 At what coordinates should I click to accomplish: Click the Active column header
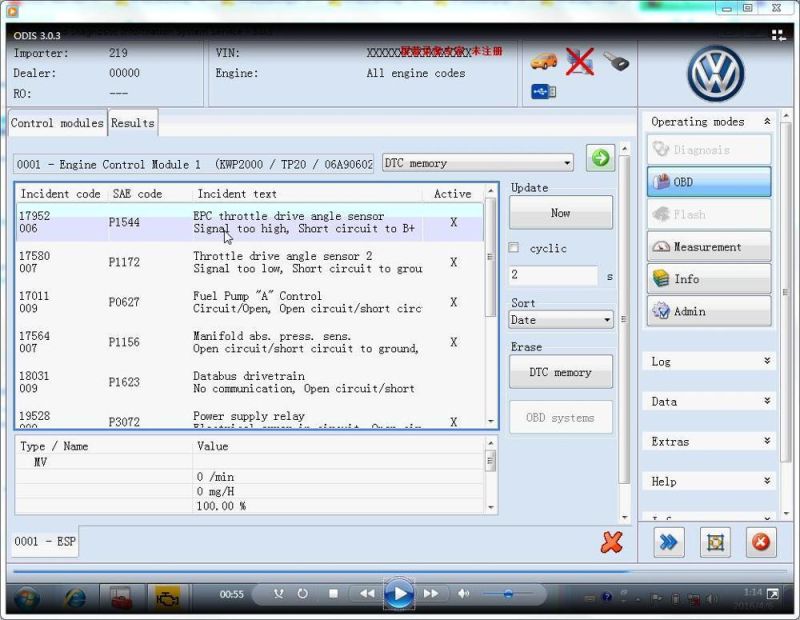[x=453, y=194]
